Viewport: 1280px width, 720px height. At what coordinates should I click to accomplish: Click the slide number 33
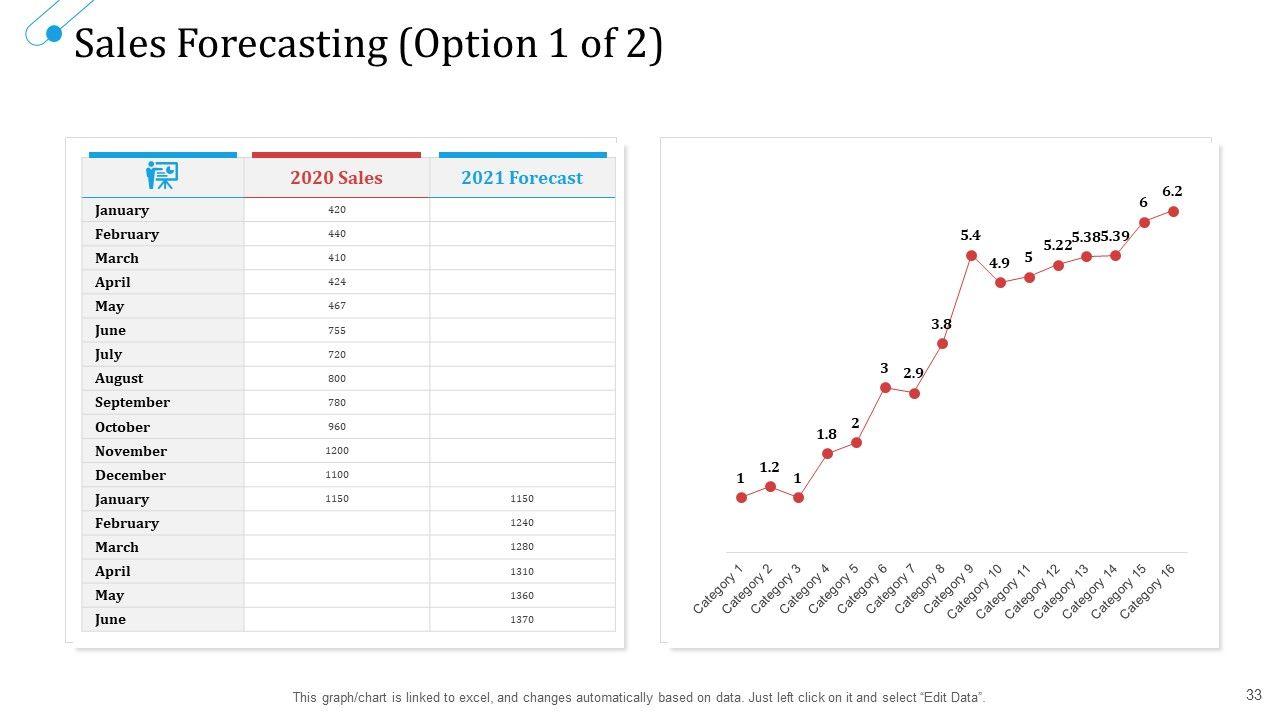(1254, 695)
